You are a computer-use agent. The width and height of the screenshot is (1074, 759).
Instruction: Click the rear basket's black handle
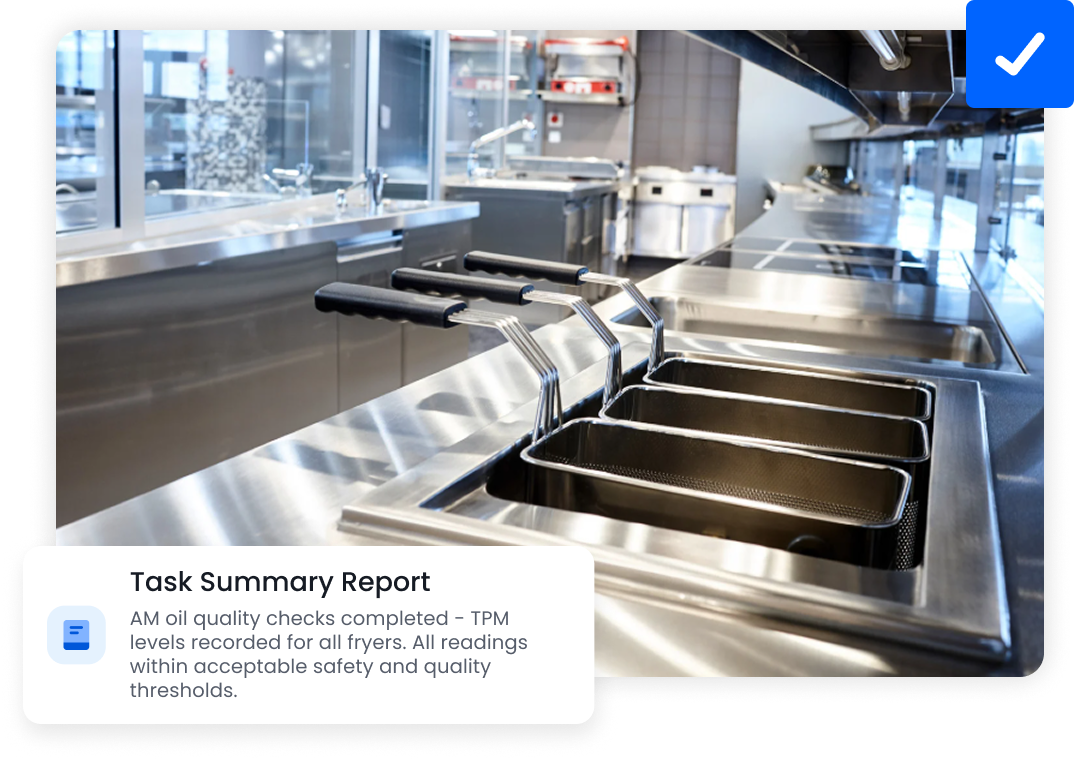tap(525, 267)
